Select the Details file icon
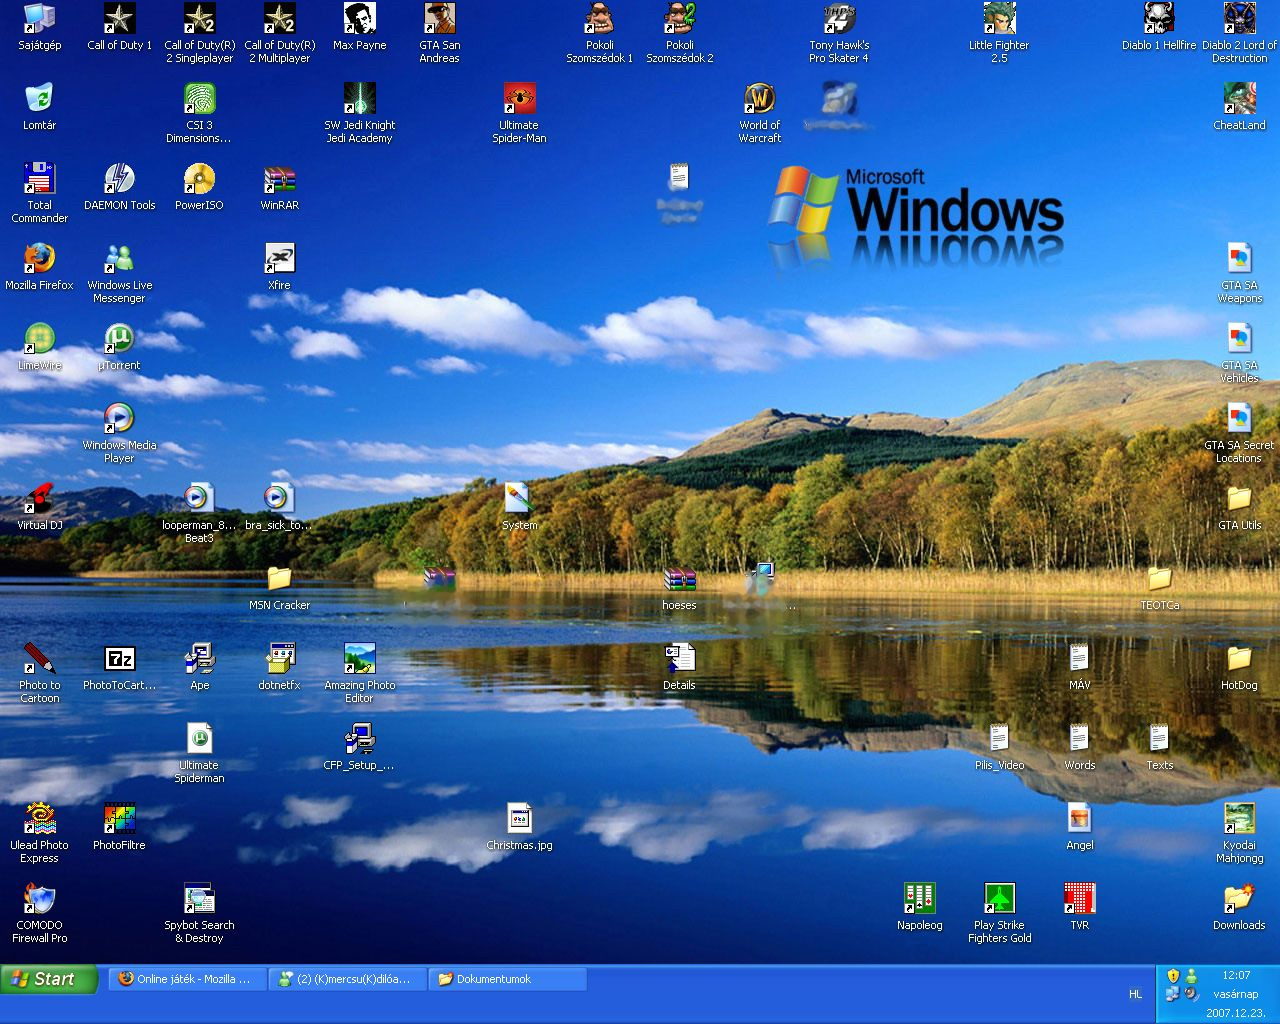The image size is (1280, 1024). (x=679, y=668)
